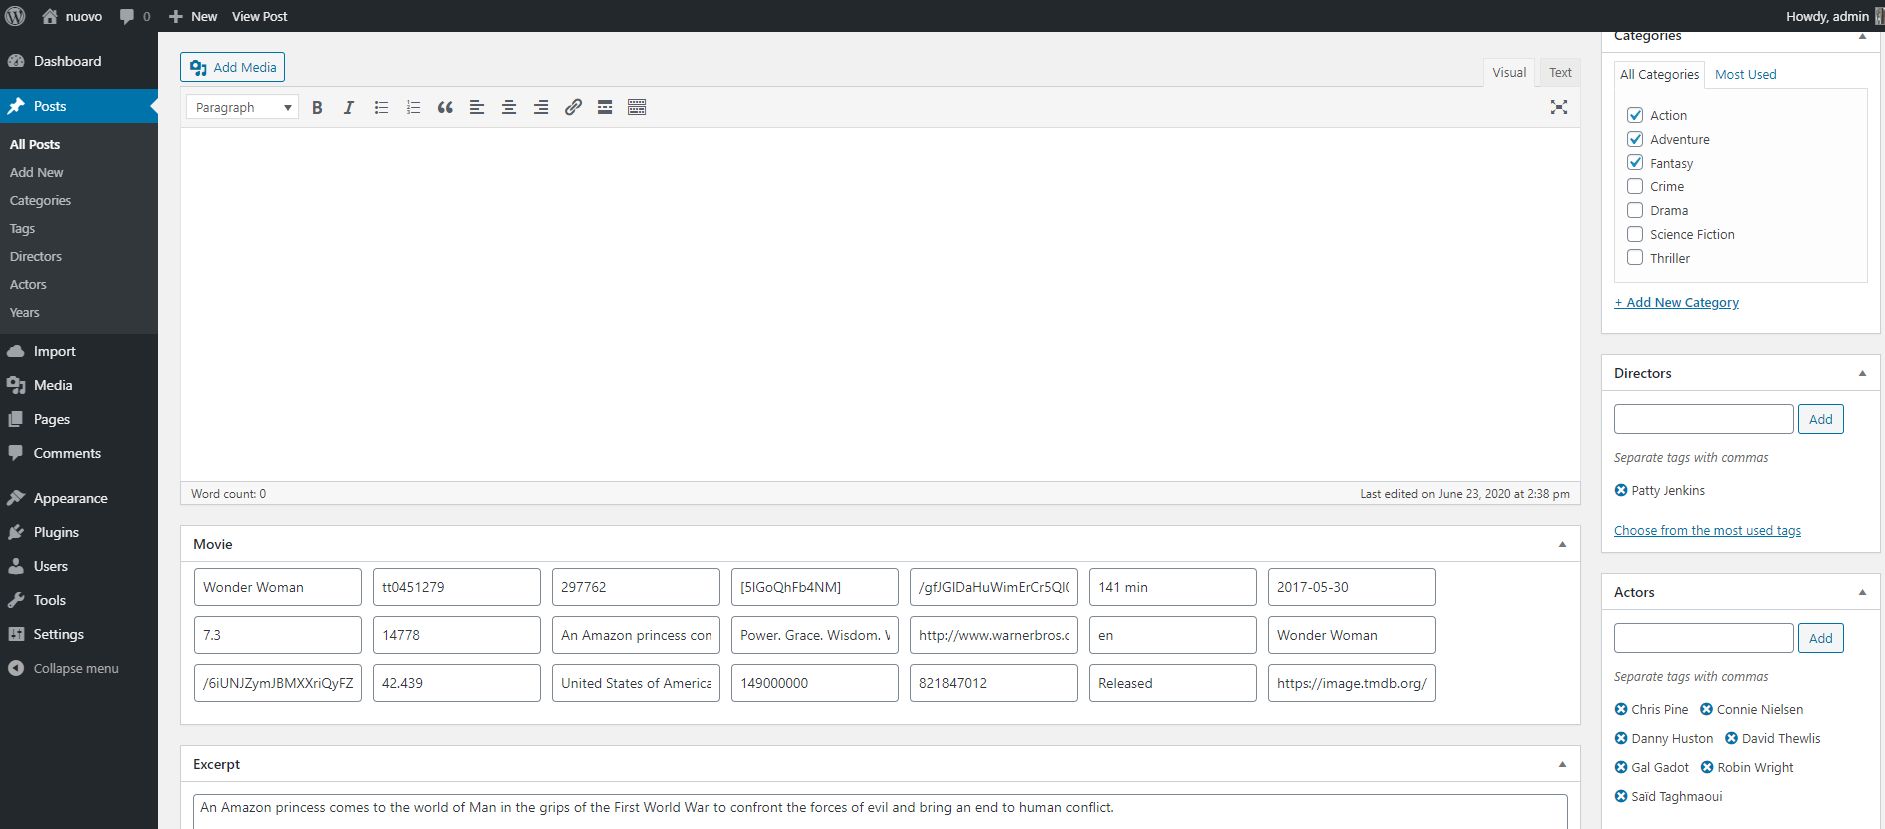Click the Add New Category link
The width and height of the screenshot is (1885, 829).
coord(1676,302)
